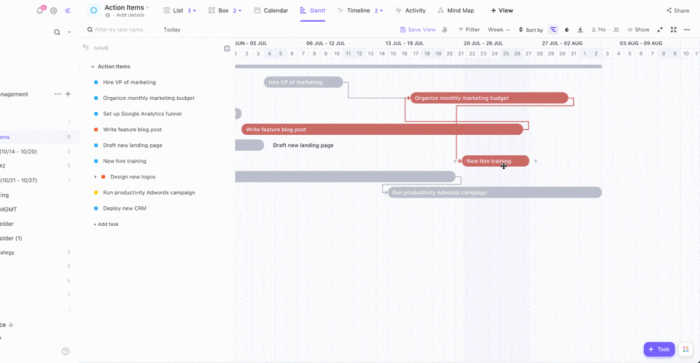
Task: Open the notifications bell icon
Action: coord(40,10)
